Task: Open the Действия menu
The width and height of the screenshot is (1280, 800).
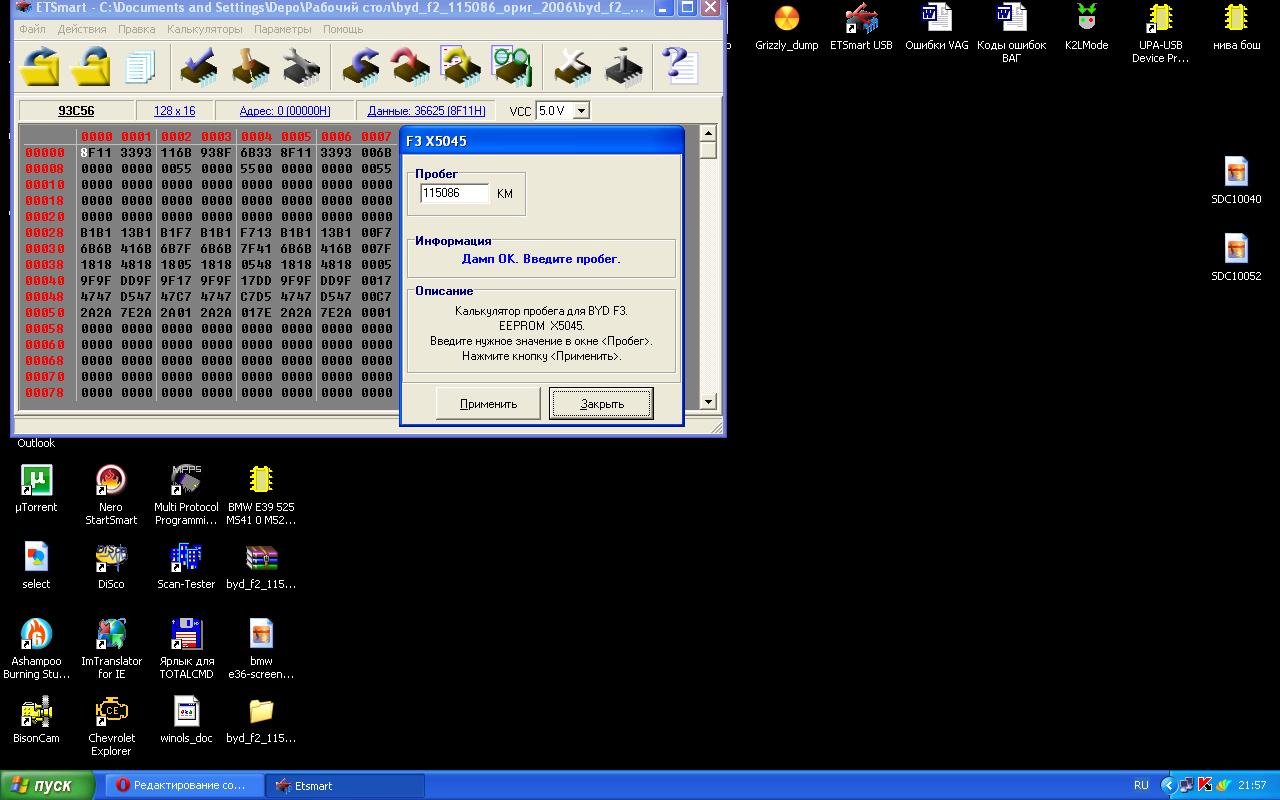Action: (x=82, y=29)
